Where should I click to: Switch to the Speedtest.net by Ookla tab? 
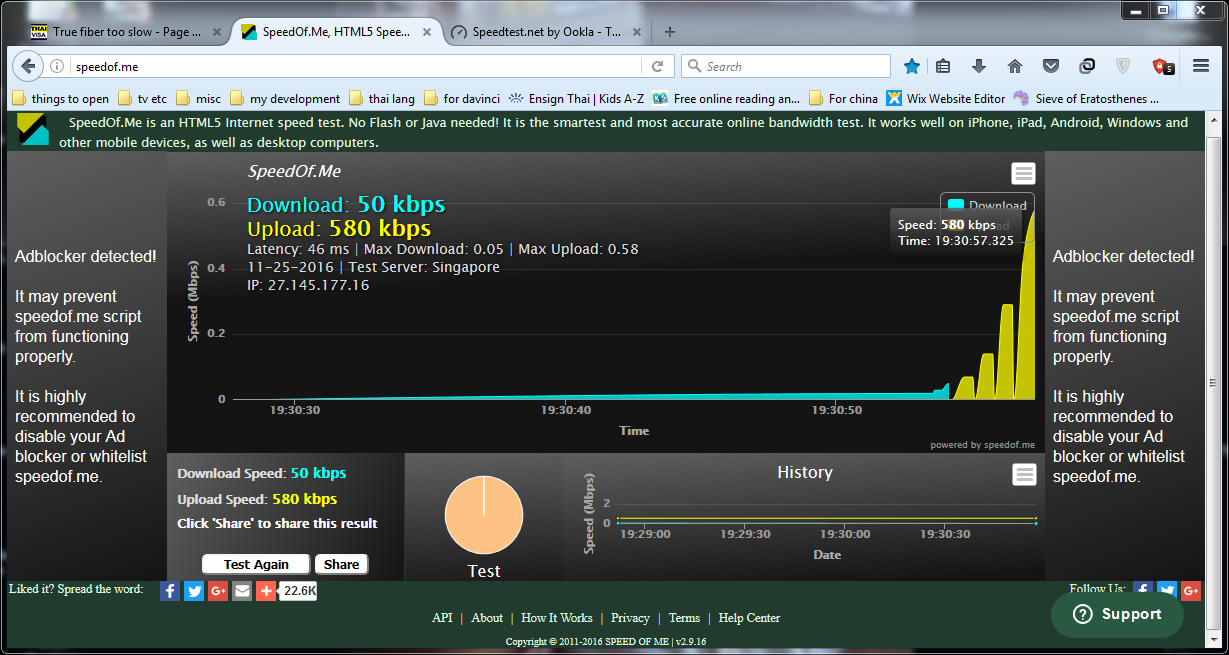(547, 32)
